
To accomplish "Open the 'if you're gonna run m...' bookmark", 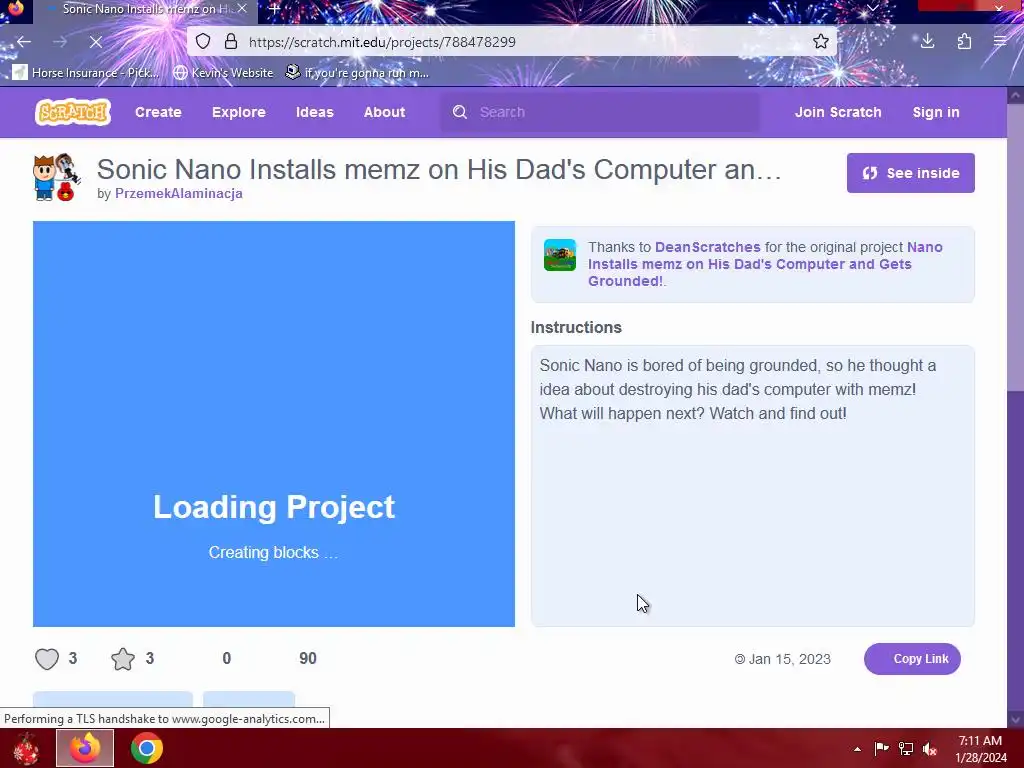I will coord(357,72).
